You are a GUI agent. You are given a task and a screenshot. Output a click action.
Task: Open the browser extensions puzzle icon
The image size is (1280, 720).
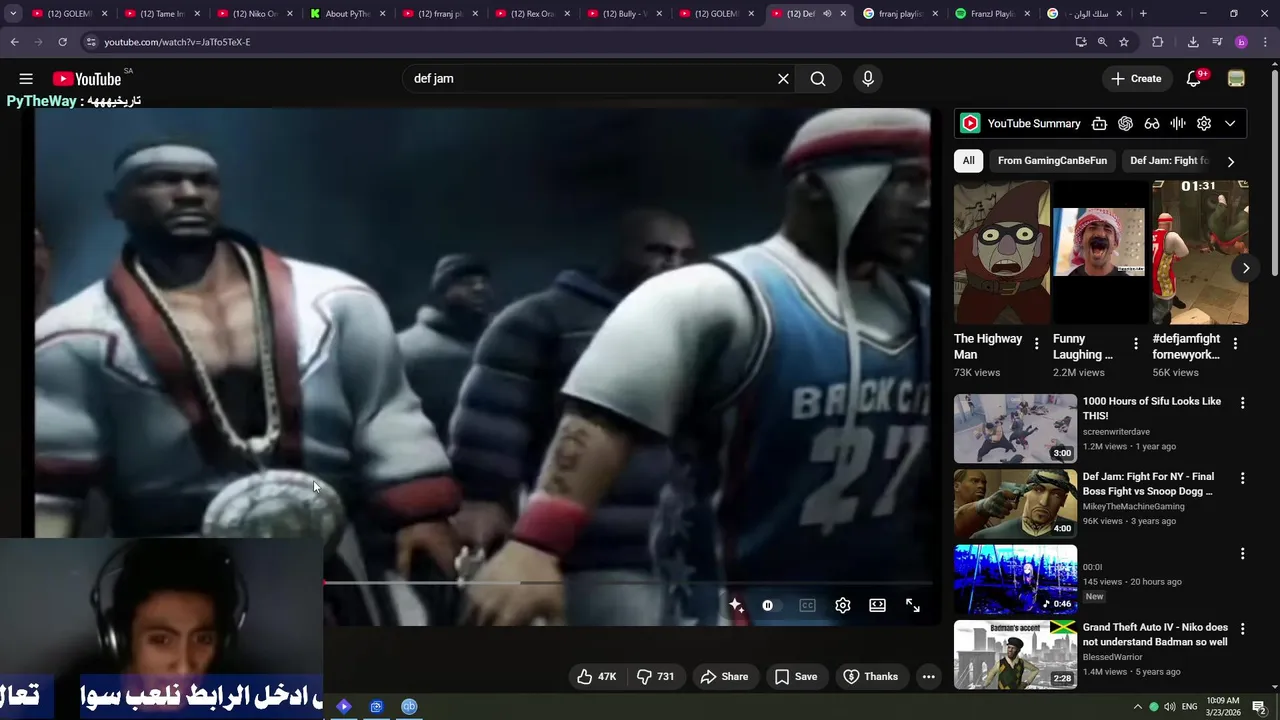click(x=1158, y=42)
